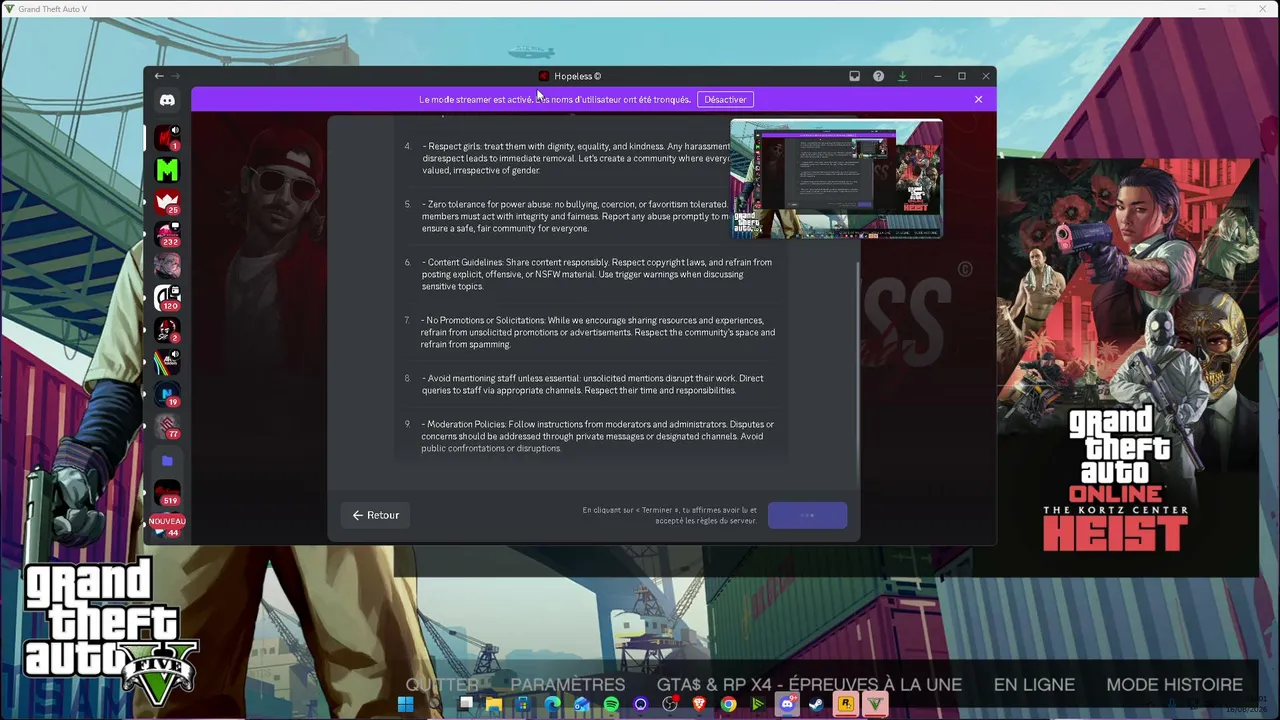1280x720 pixels.
Task: Click the green Discord update download icon
Action: point(902,76)
